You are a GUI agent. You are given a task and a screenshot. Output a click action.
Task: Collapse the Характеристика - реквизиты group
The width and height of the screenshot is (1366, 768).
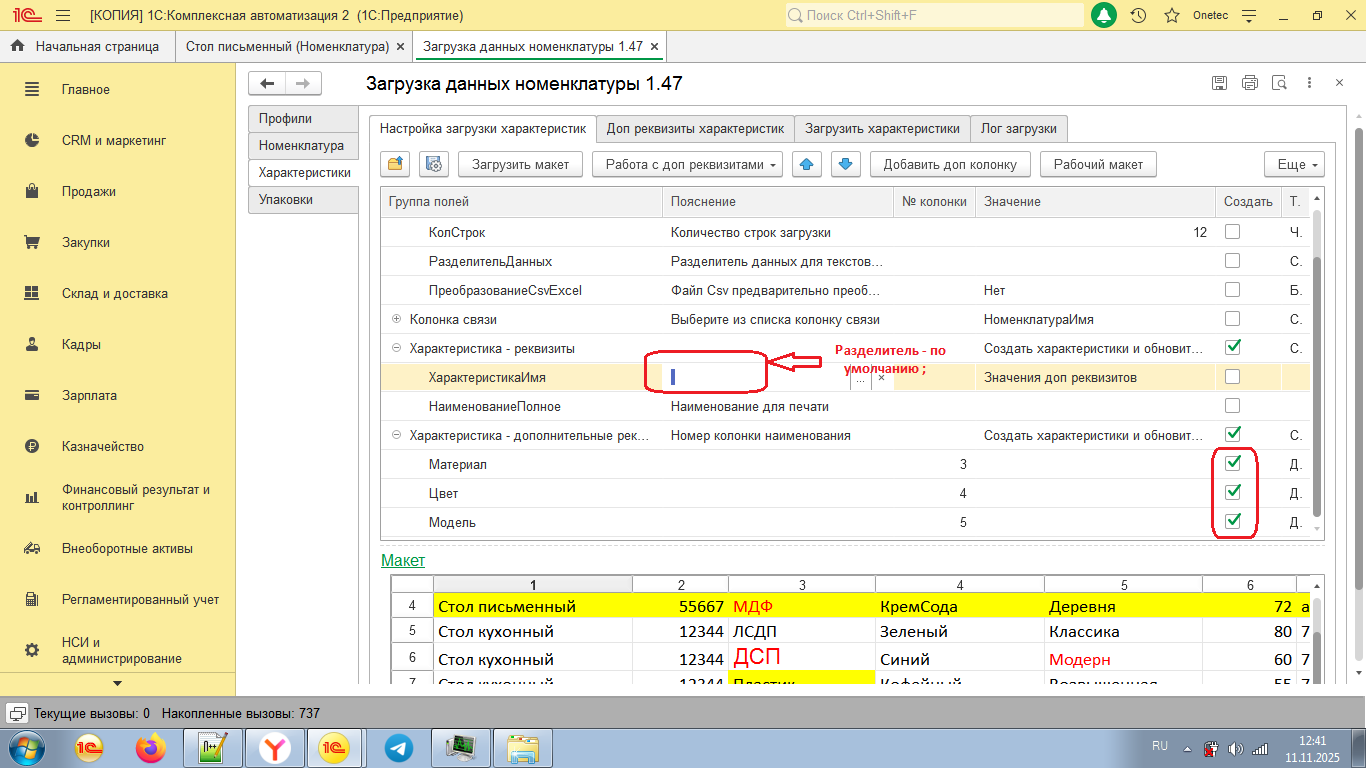(397, 348)
